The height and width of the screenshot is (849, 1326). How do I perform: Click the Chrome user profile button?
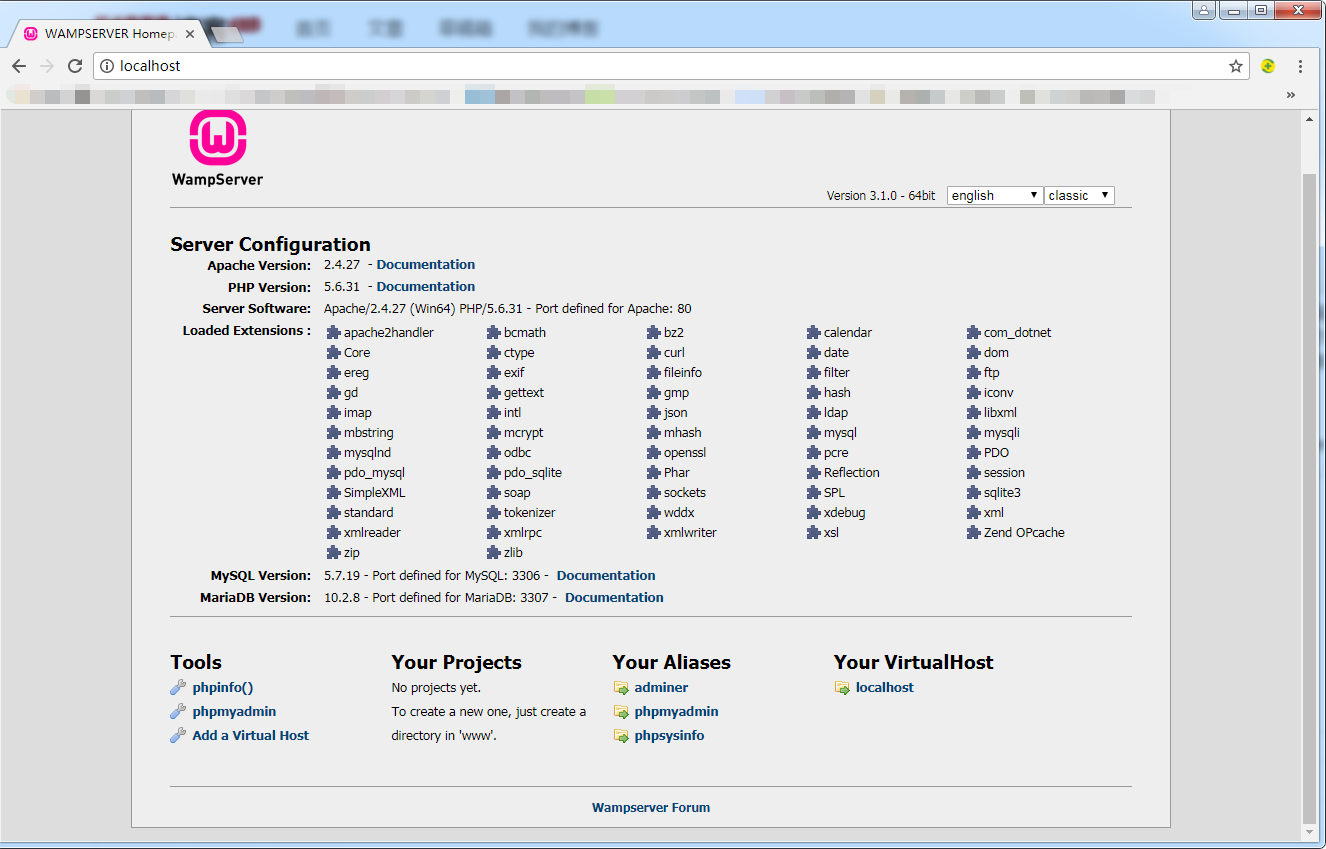pos(1203,10)
